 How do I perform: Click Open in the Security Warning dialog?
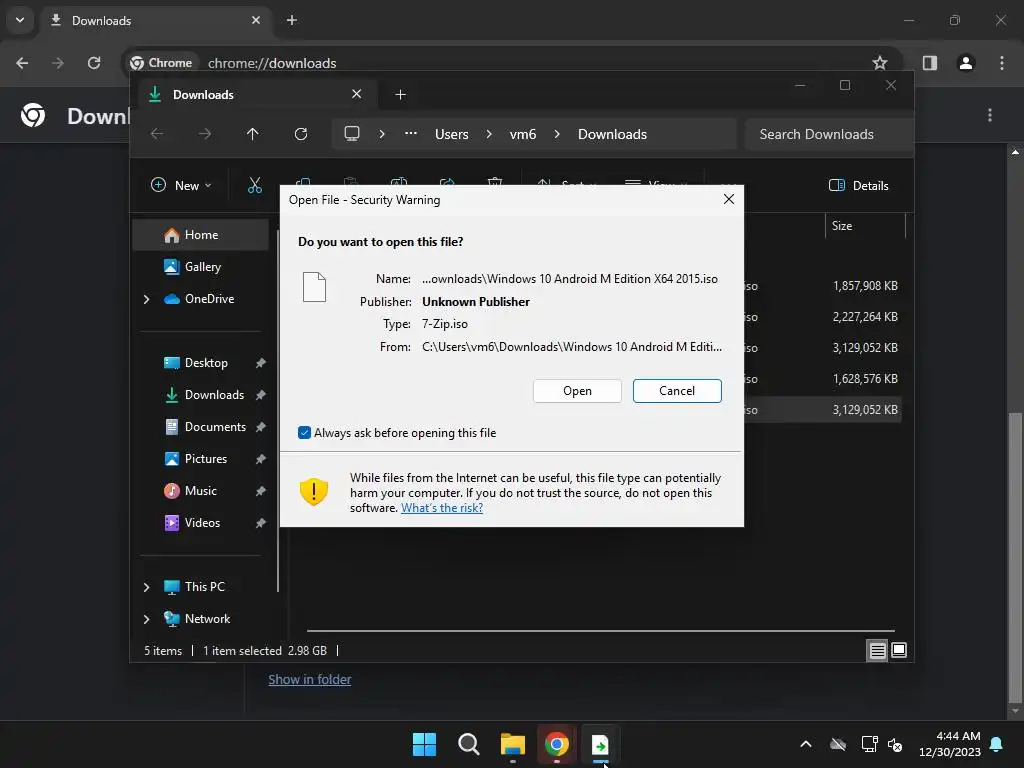(577, 391)
